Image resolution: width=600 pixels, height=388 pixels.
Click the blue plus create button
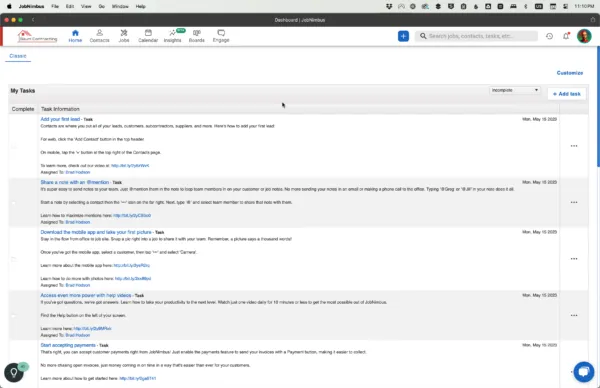(403, 36)
